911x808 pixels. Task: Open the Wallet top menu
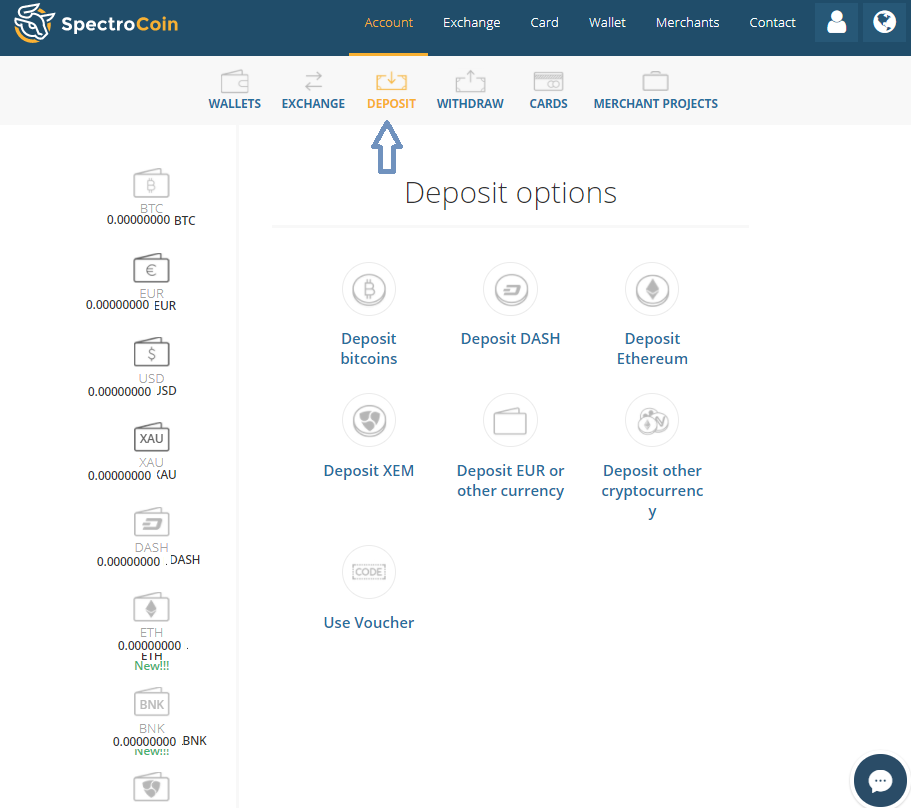tap(607, 23)
